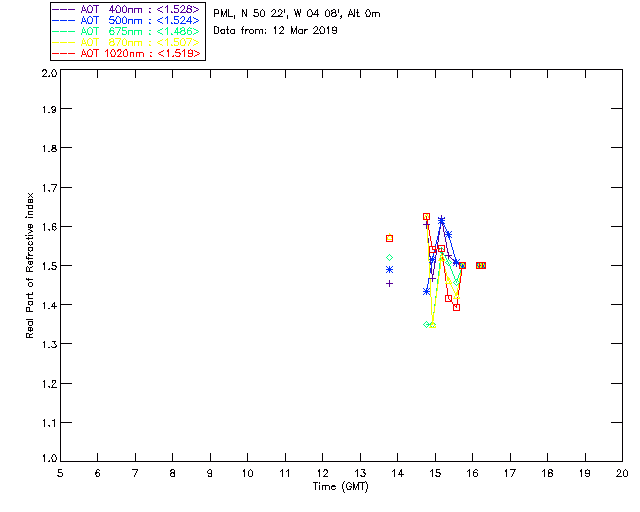Click the 15 label on the time axis
This screenshot has width=640, height=512.
point(435,473)
